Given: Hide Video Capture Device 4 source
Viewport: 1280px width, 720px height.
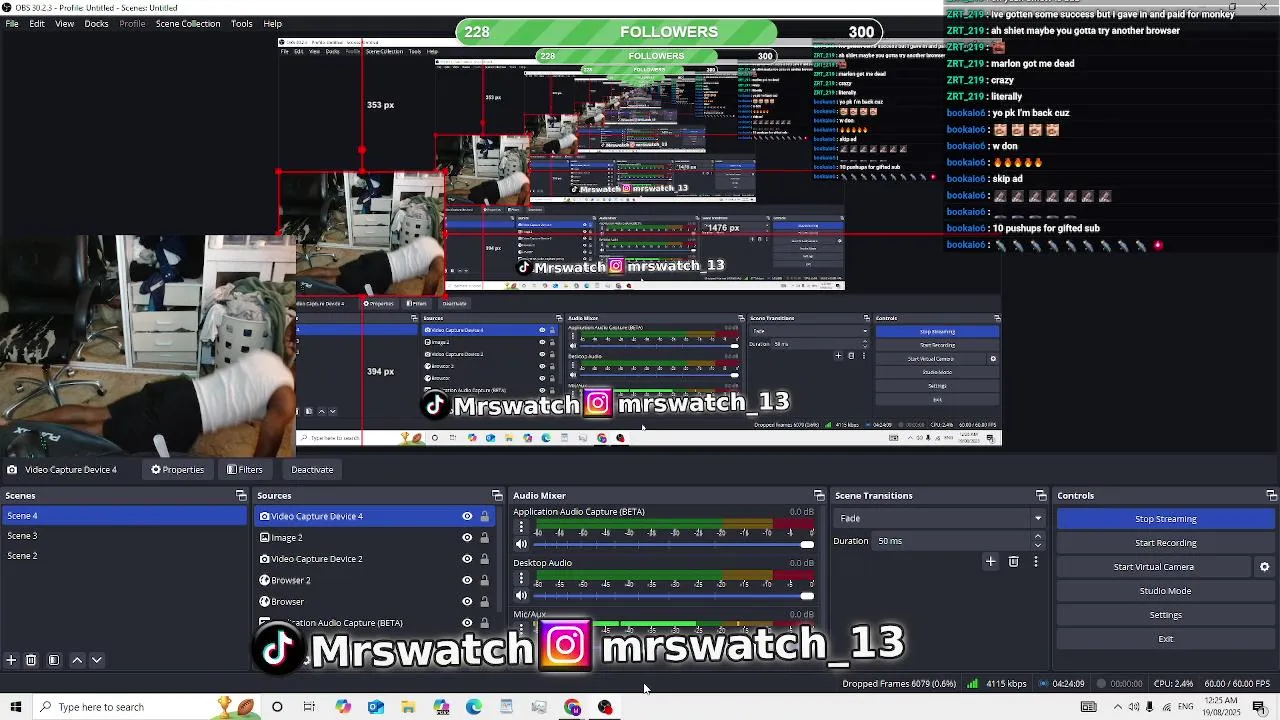Looking at the screenshot, I should click(x=467, y=516).
